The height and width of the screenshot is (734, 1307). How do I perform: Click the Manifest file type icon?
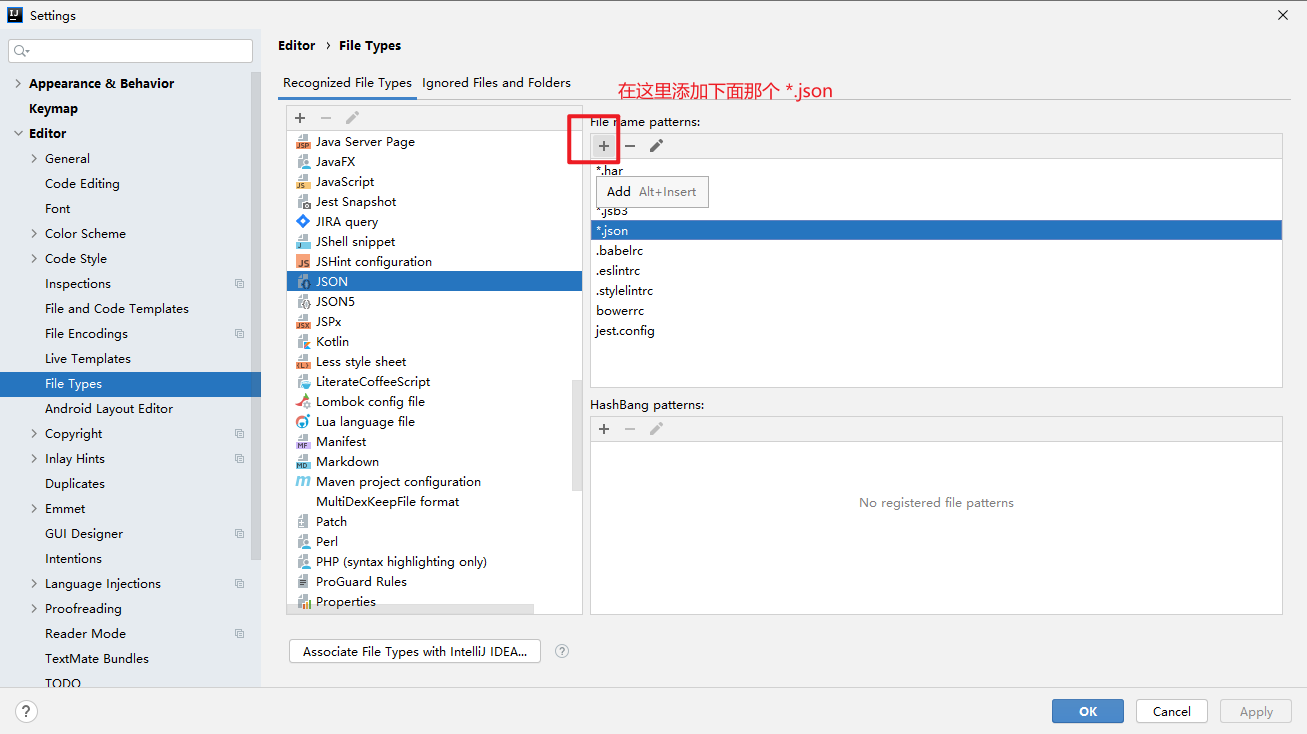click(303, 442)
